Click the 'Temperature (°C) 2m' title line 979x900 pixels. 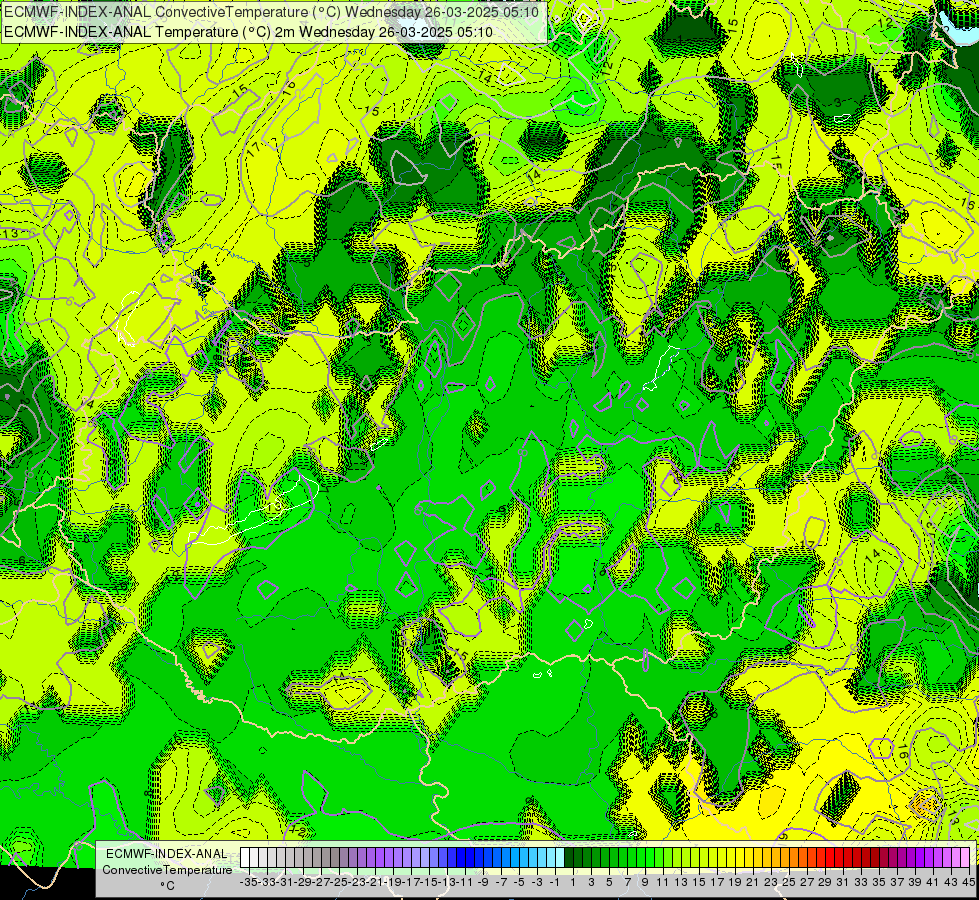[x=248, y=32]
